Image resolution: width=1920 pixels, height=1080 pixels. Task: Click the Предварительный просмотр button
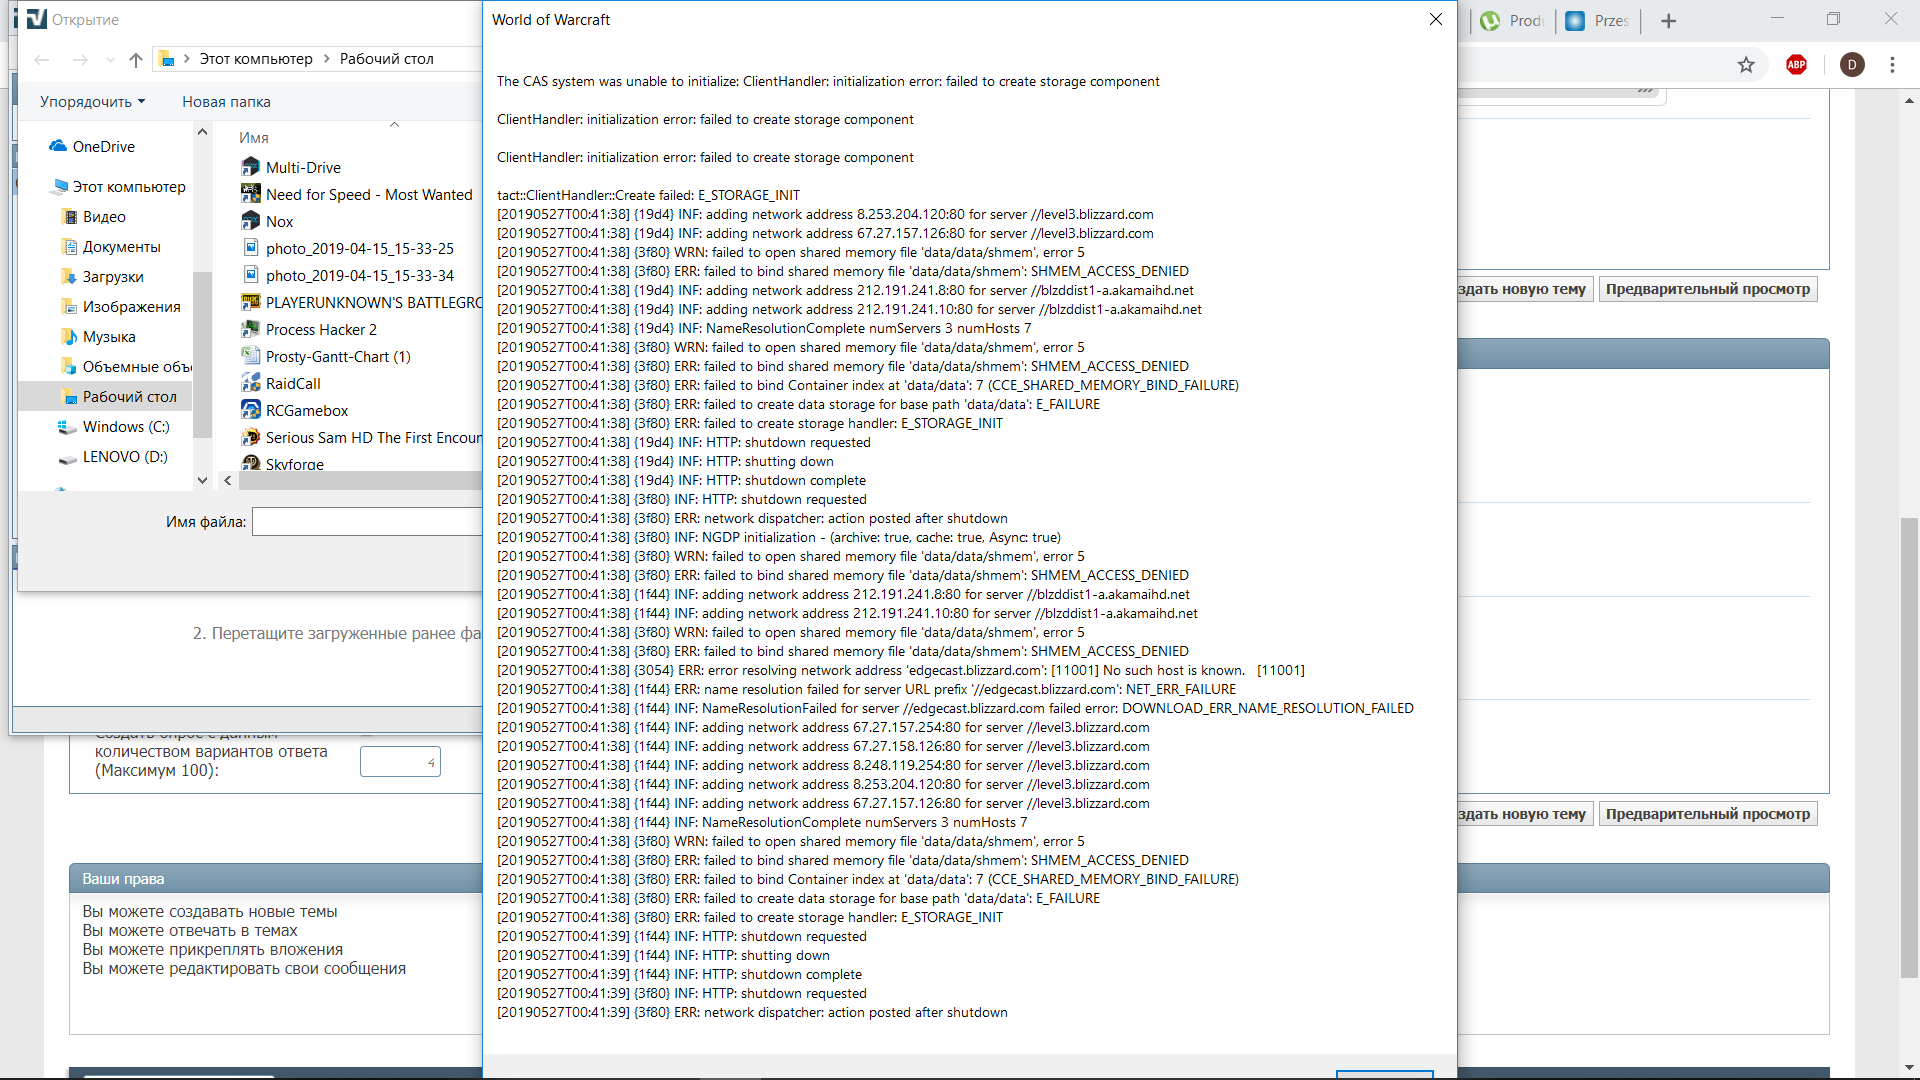click(1707, 289)
